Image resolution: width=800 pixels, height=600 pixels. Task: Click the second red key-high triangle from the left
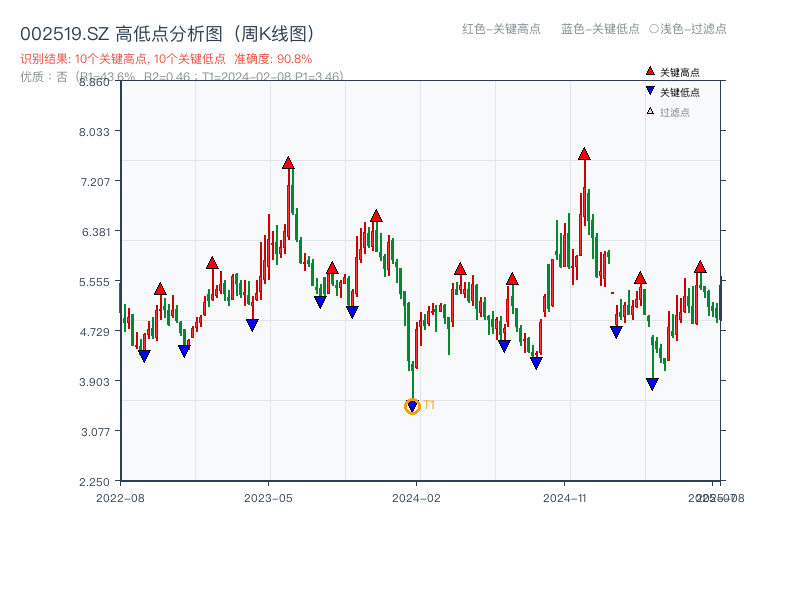point(212,263)
